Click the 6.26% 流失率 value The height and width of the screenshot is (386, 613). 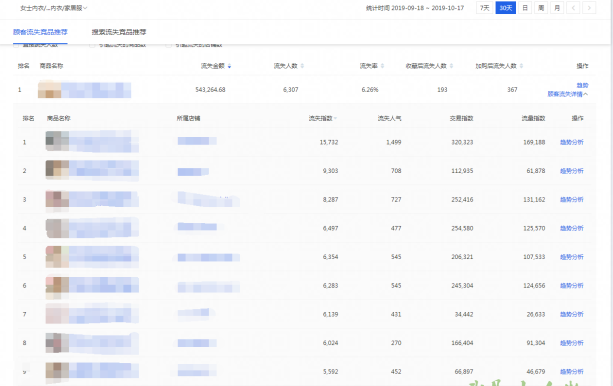[x=370, y=90]
